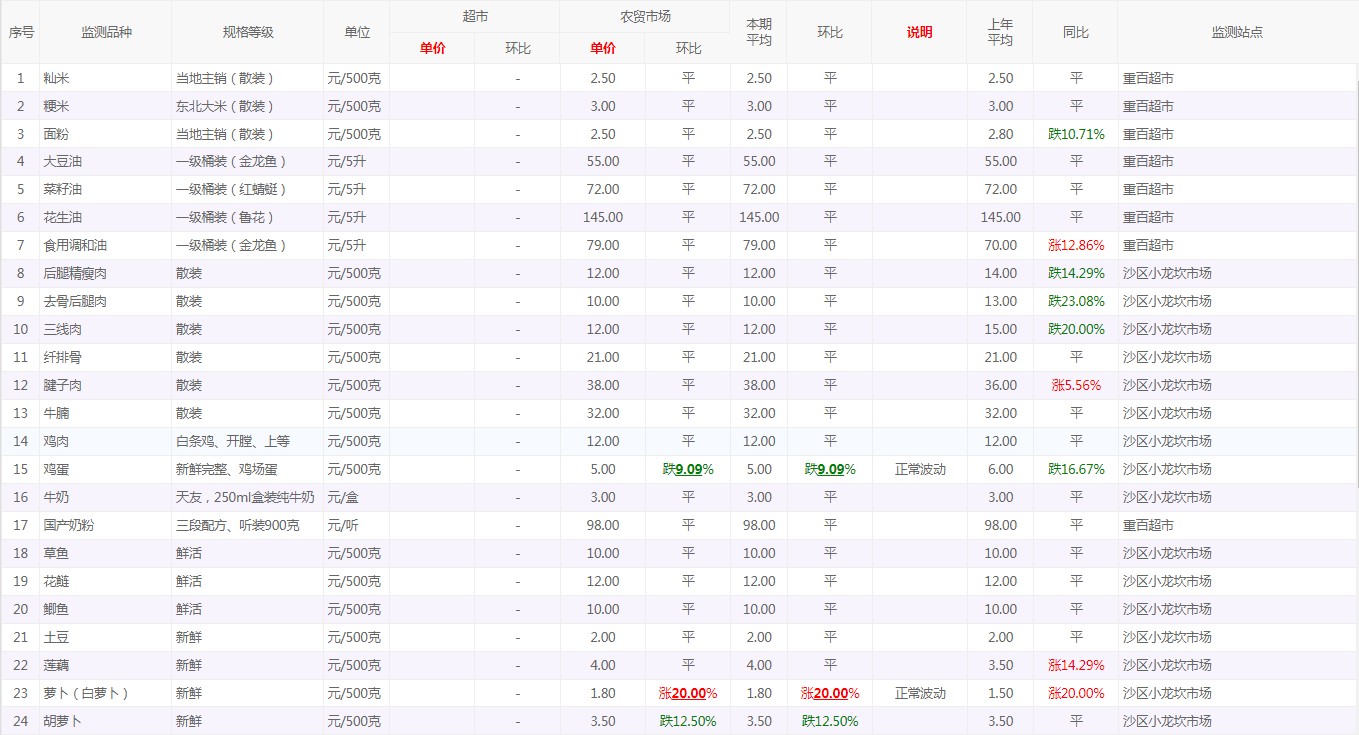Click the 跌10.71% value in 面粉 row
1359x735 pixels.
coord(1076,134)
